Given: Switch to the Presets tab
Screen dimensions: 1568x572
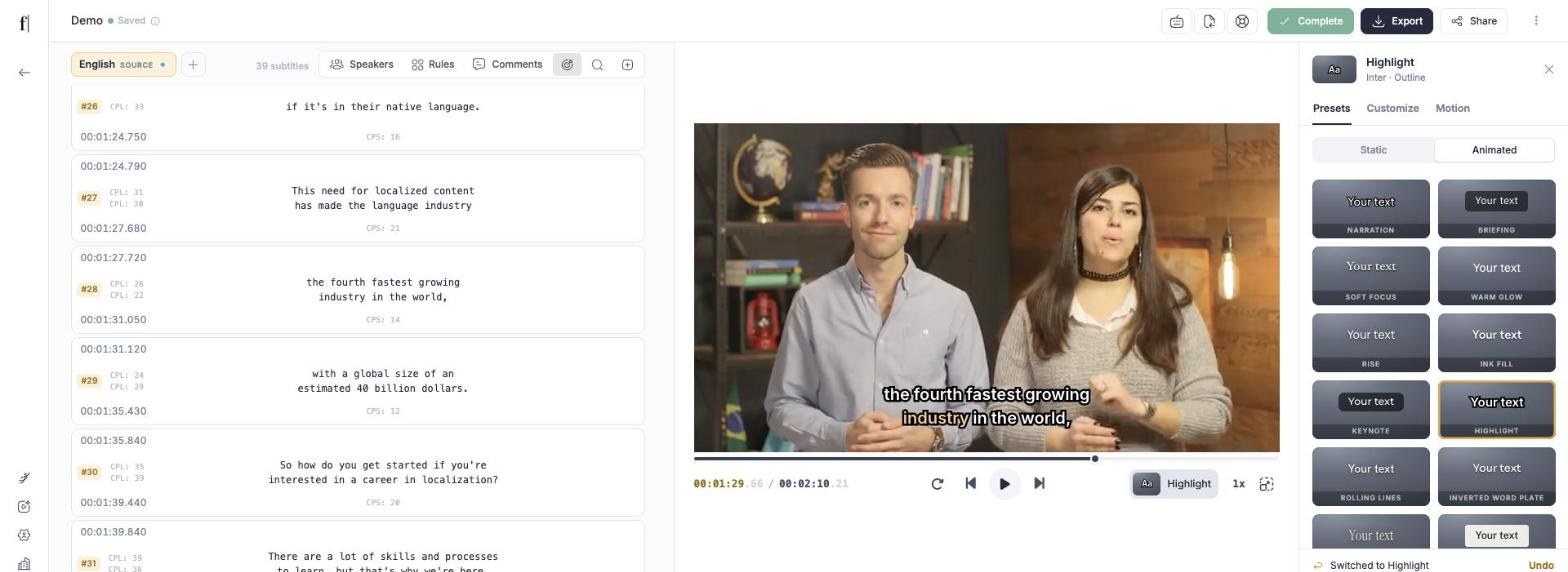Looking at the screenshot, I should tap(1331, 108).
